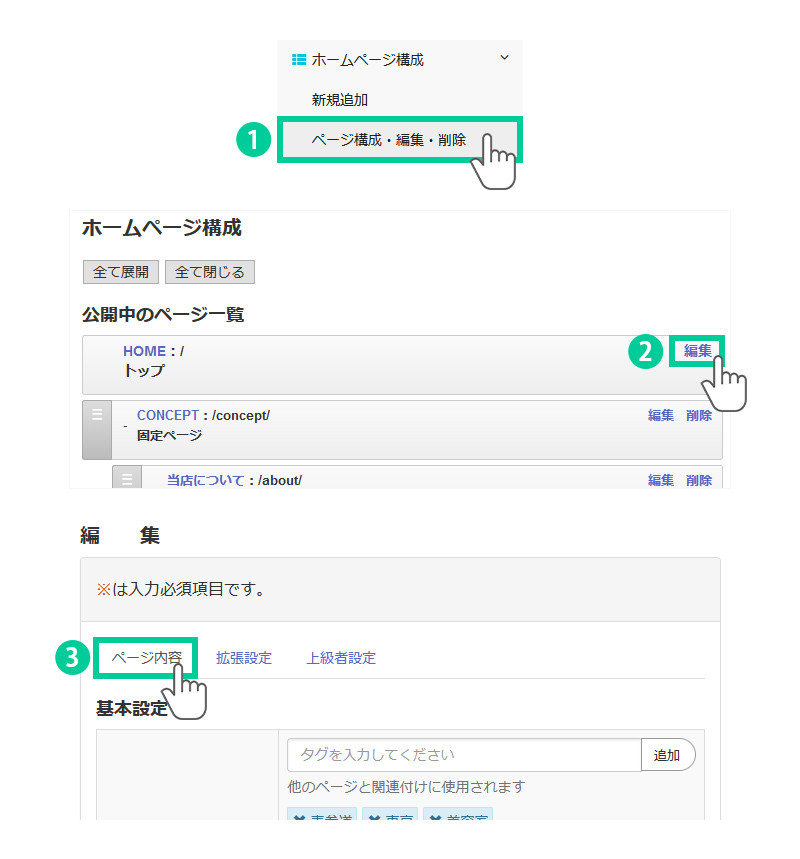Switch to the 拡張設定 tab
This screenshot has width=800, height=859.
(244, 658)
